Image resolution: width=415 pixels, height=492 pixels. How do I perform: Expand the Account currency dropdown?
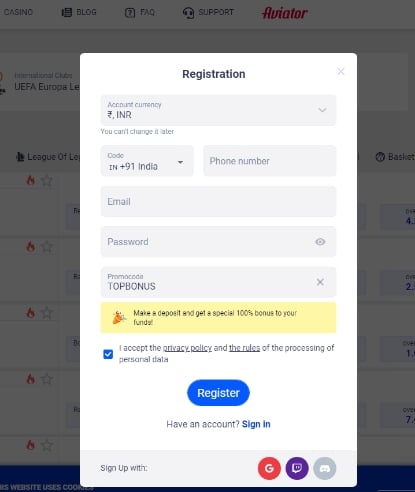218,110
